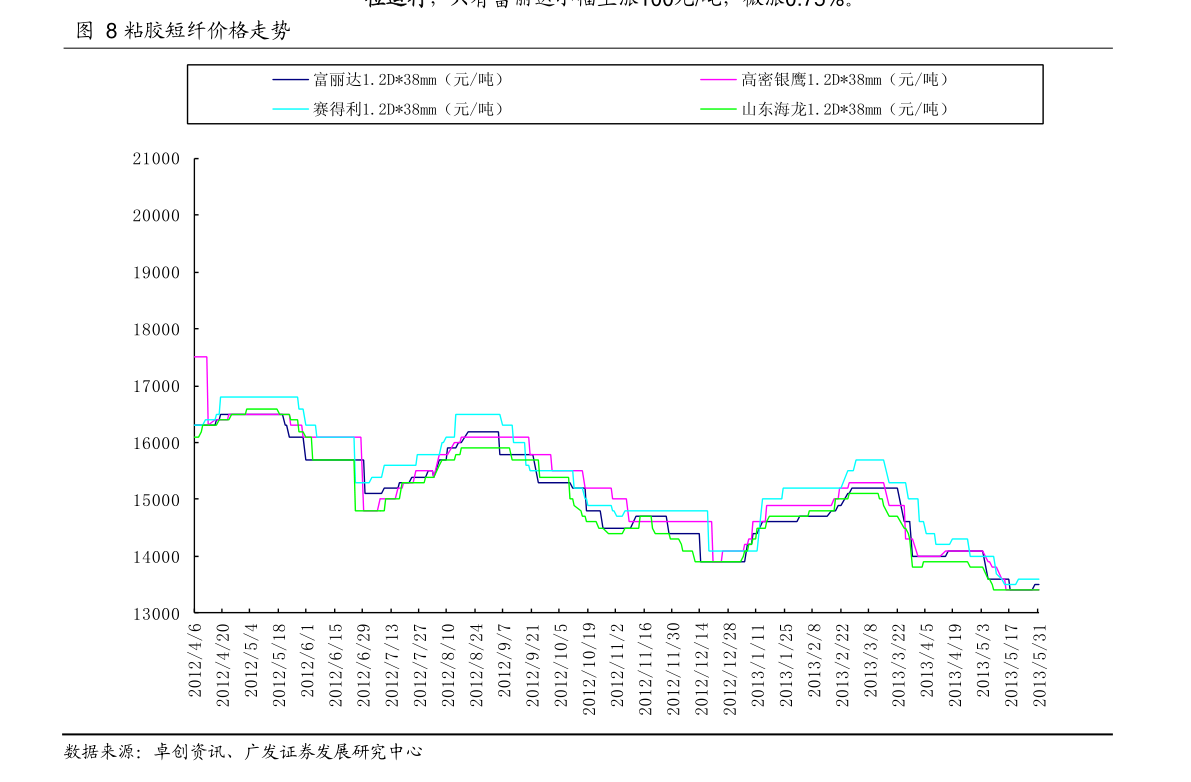Click the green line's low flat after first drop
The width and height of the screenshot is (1191, 782).
(368, 511)
